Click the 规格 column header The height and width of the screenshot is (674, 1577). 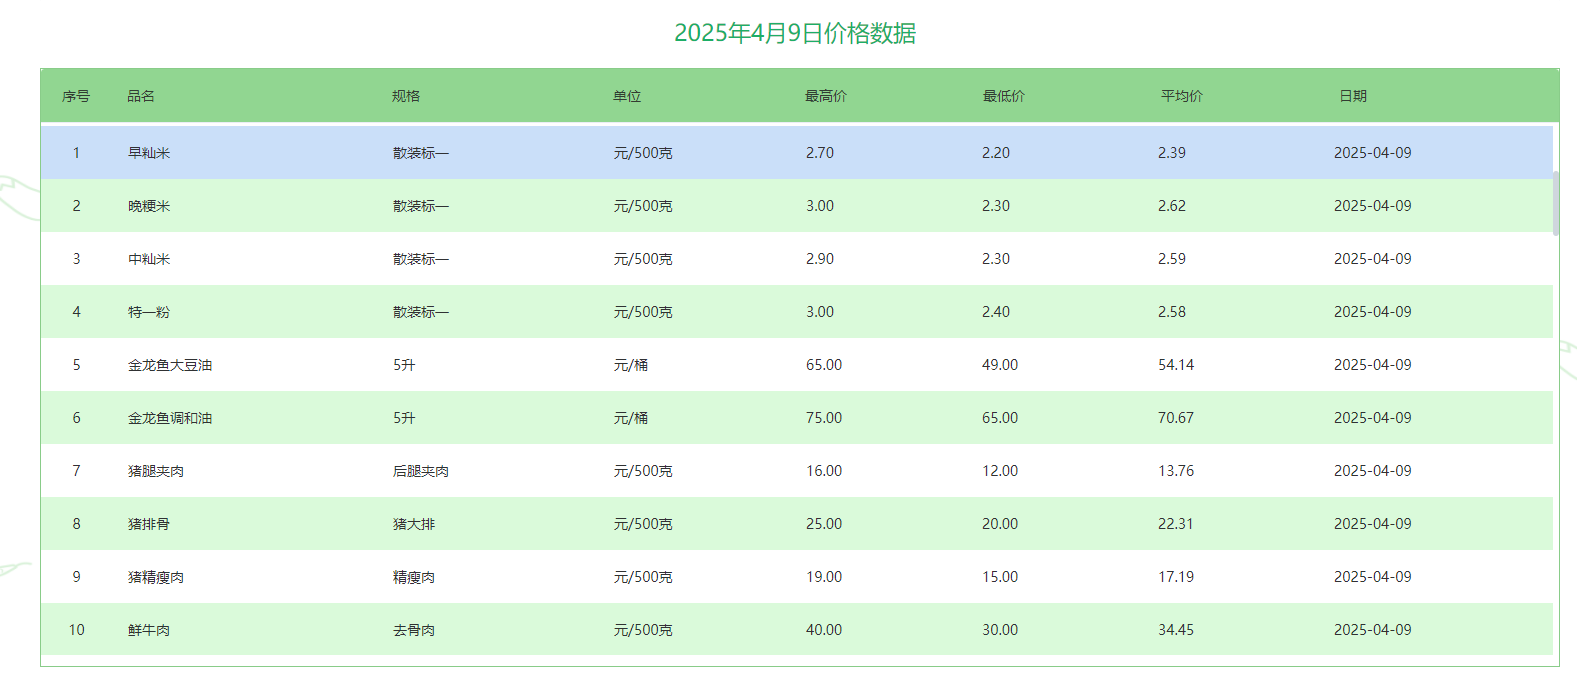406,96
